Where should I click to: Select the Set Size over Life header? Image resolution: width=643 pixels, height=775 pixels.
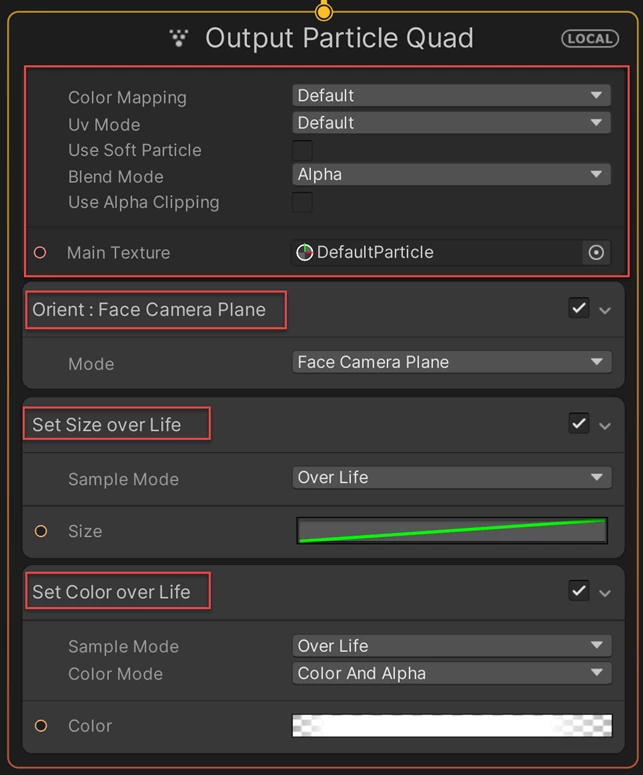[x=107, y=425]
